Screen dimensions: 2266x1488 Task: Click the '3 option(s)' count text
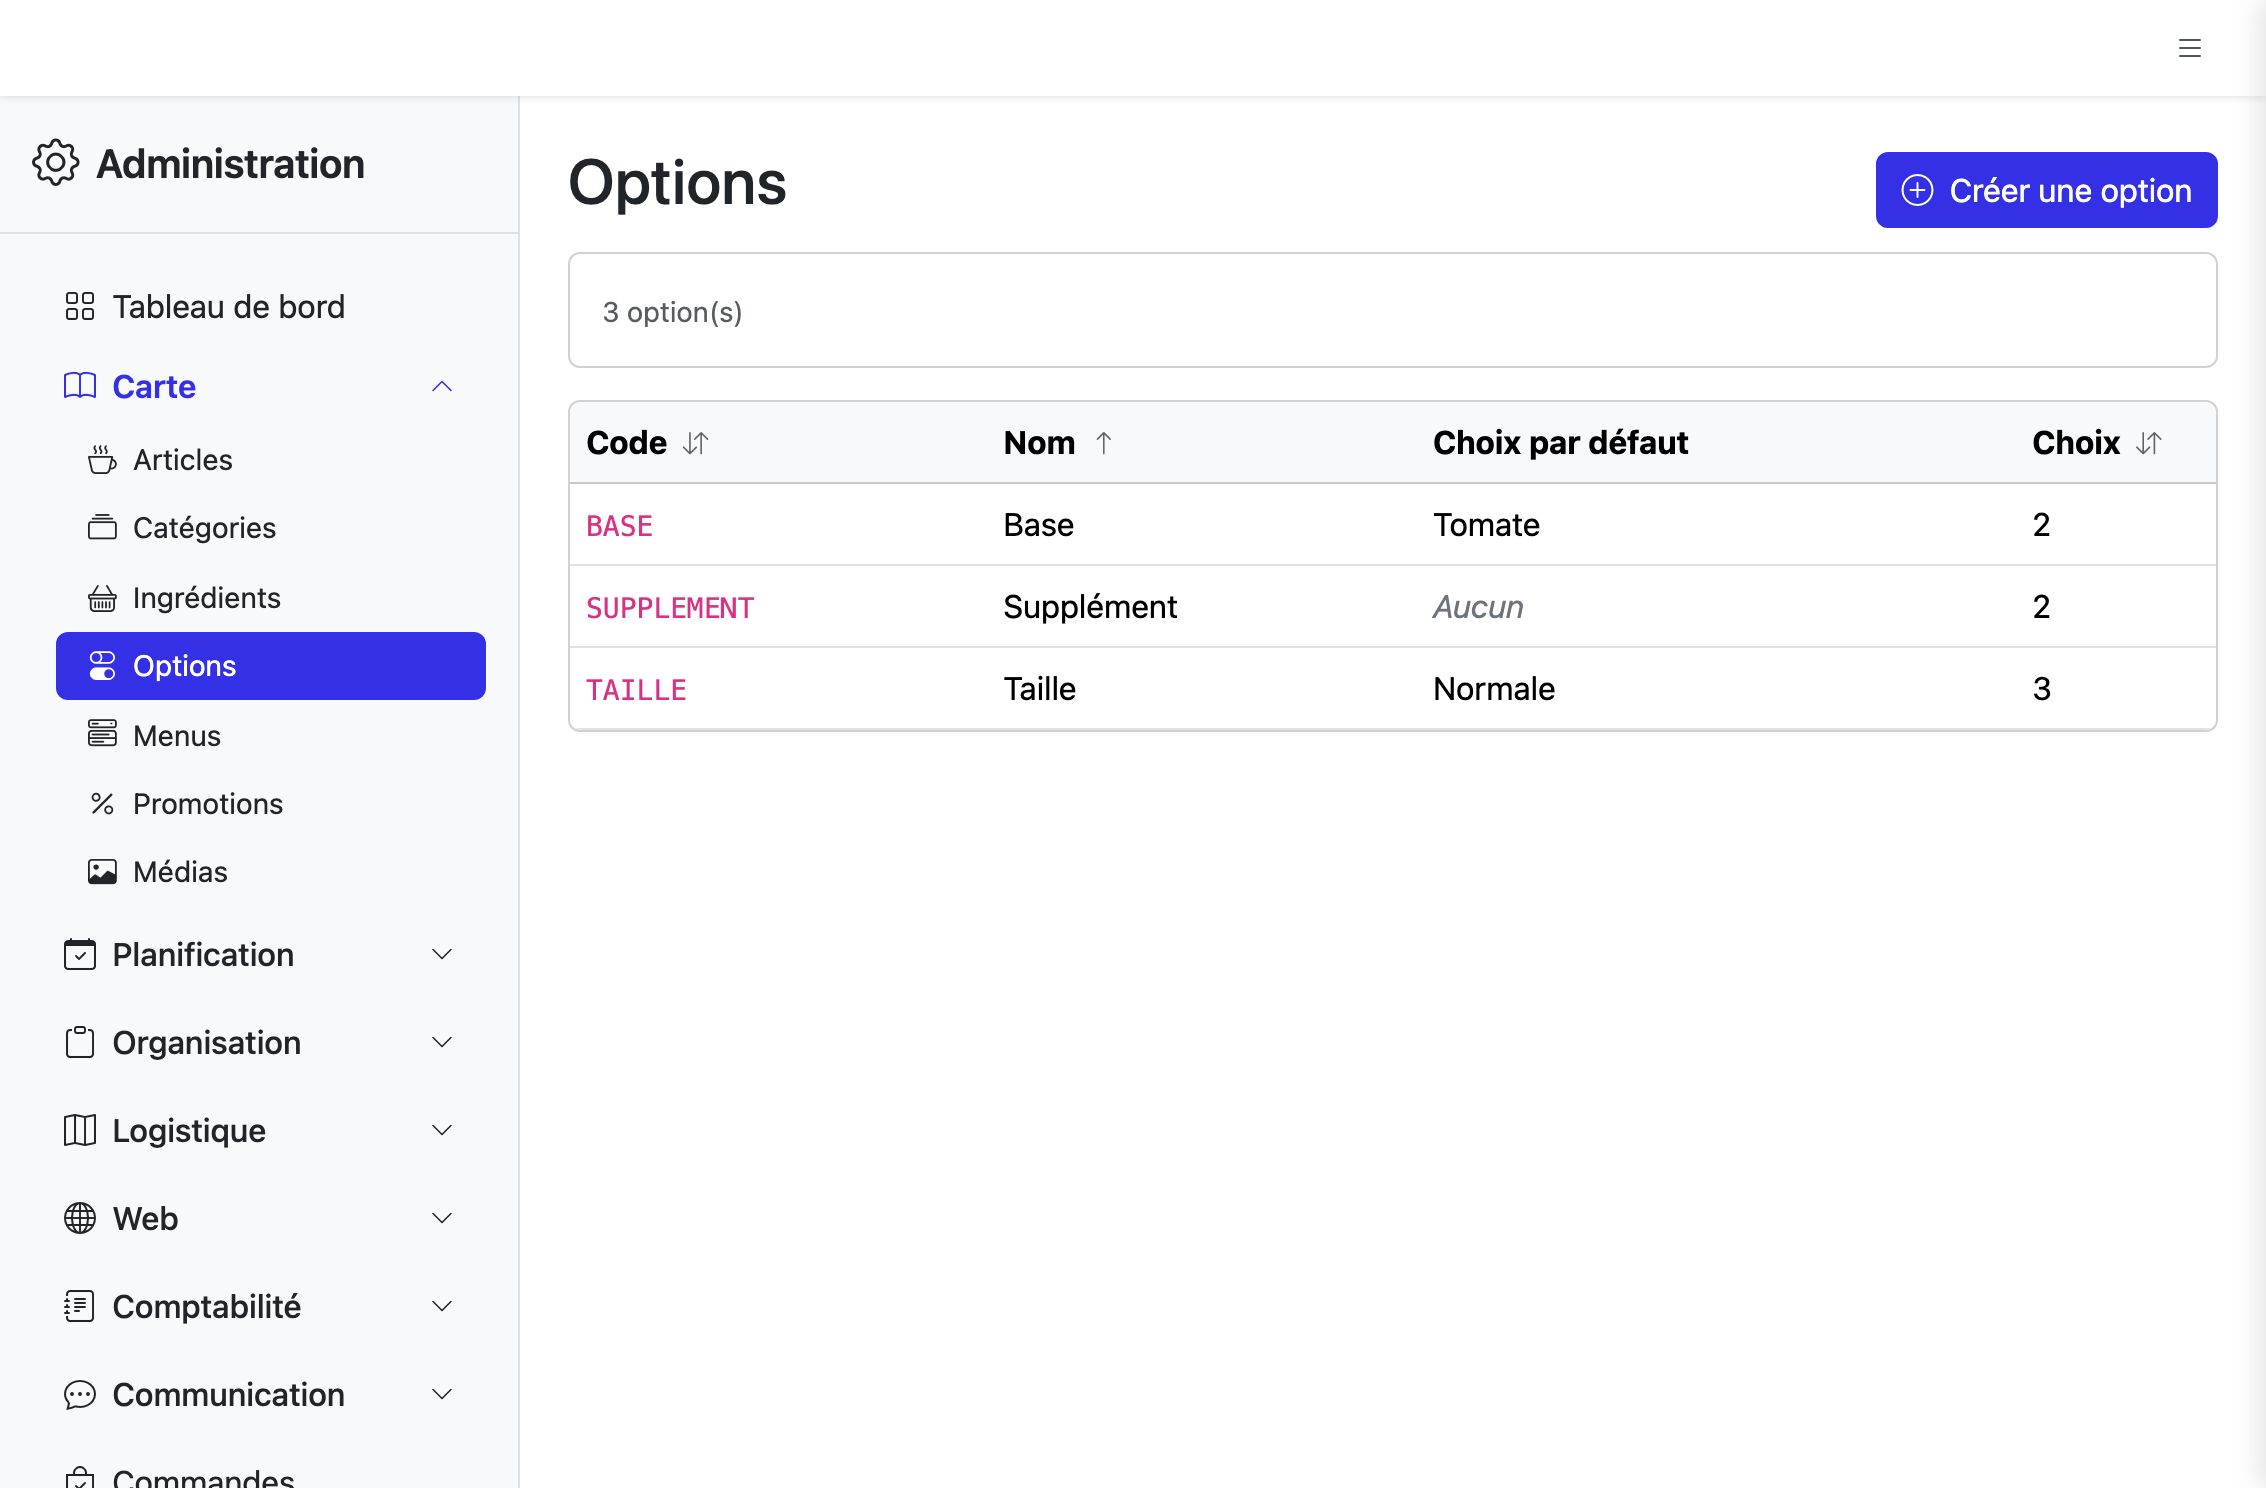coord(672,312)
